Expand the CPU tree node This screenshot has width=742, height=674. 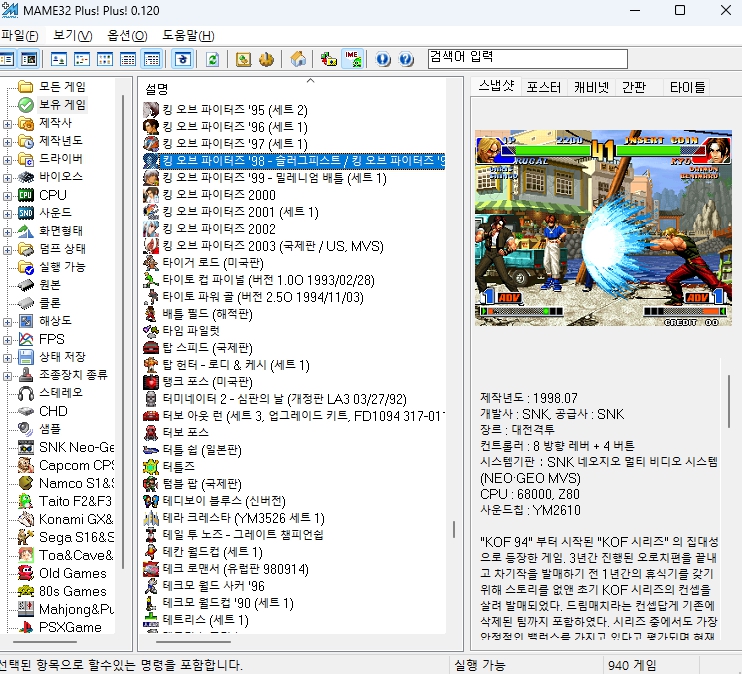(7, 196)
